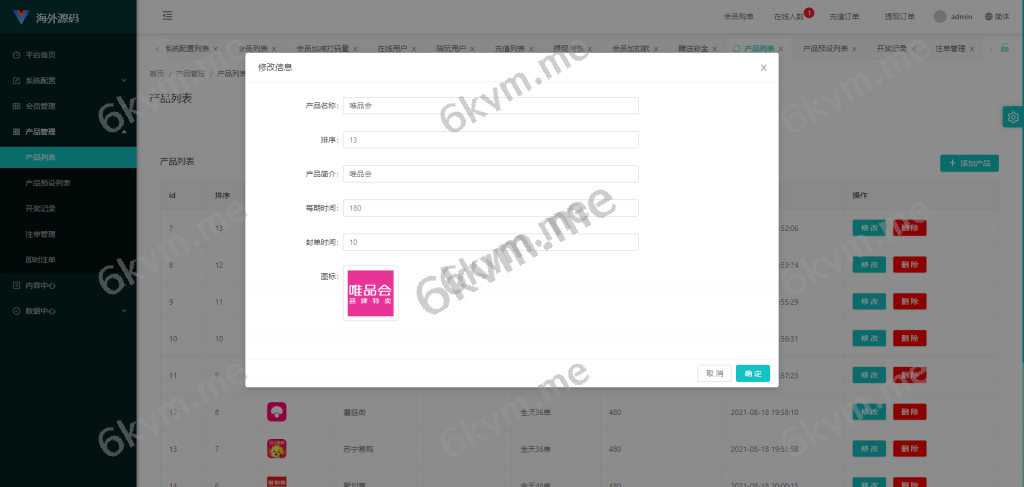The height and width of the screenshot is (487, 1024).
Task: Toggle the sidebar collapse hamburger icon
Action: coord(167,16)
